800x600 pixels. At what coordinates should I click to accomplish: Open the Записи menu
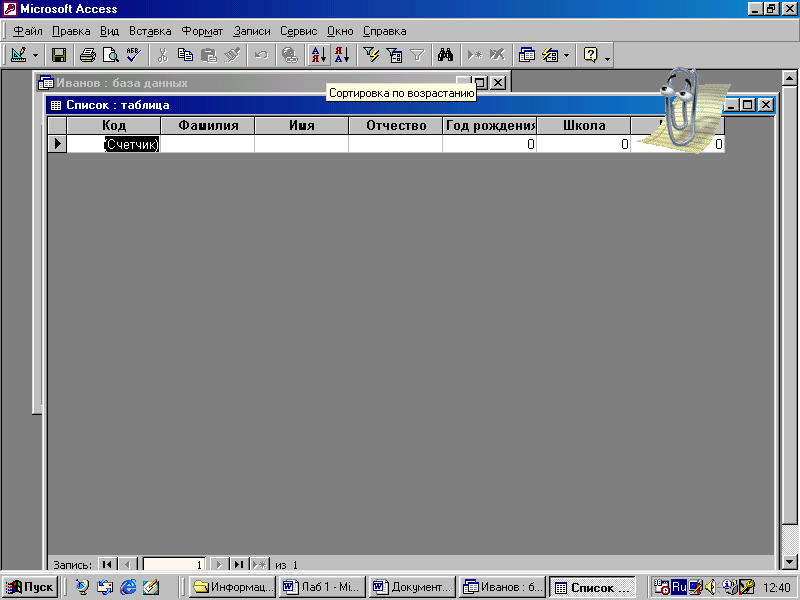pyautogui.click(x=252, y=31)
